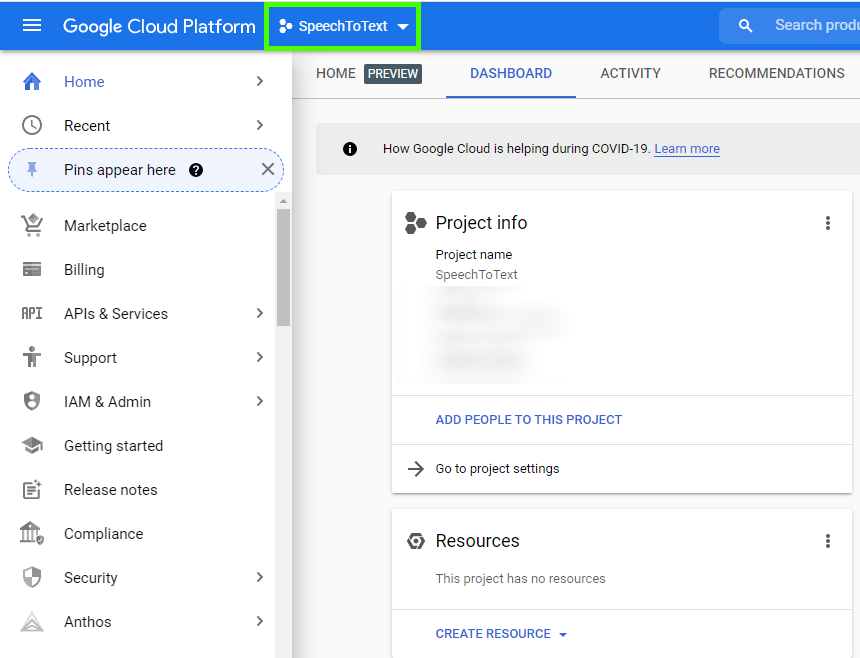Open Security via the shield icon
The width and height of the screenshot is (860, 658).
[x=31, y=577]
